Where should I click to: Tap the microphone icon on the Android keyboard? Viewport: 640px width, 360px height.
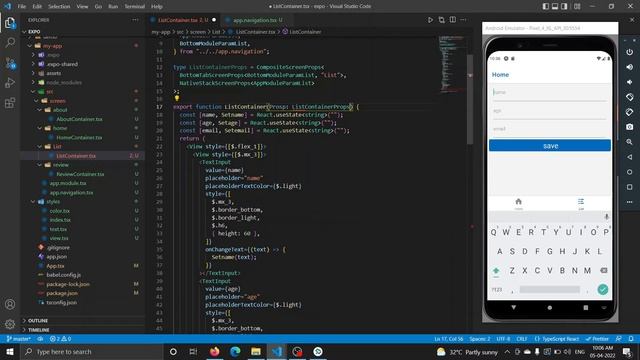click(x=606, y=217)
